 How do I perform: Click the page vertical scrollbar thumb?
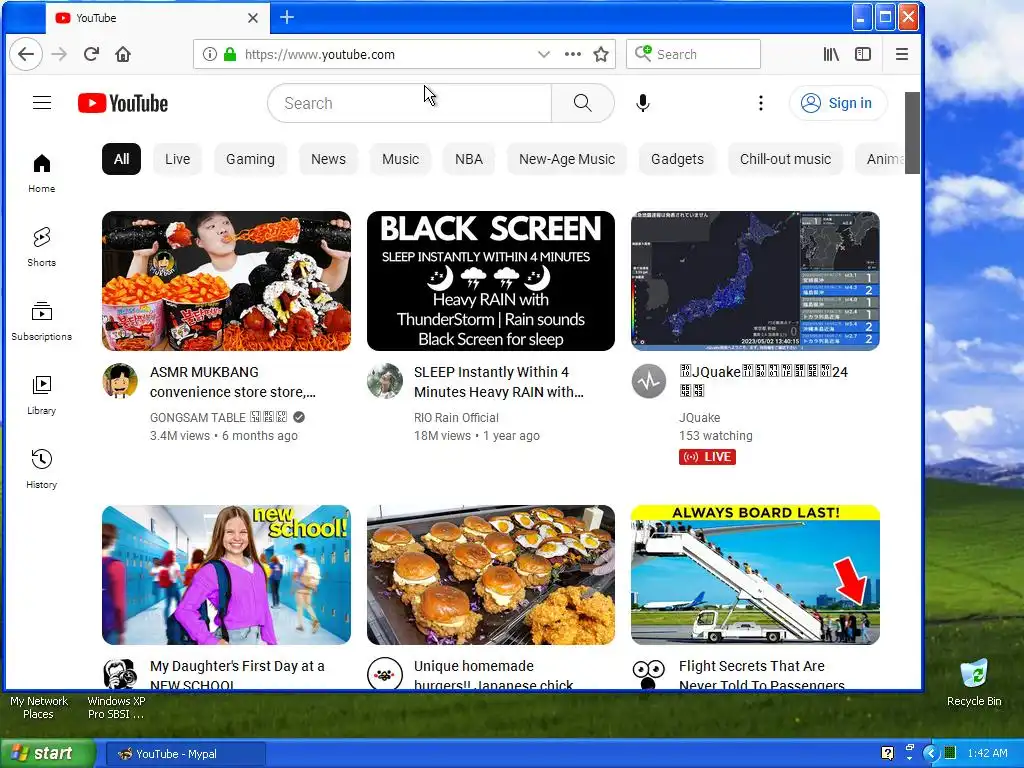tap(912, 133)
